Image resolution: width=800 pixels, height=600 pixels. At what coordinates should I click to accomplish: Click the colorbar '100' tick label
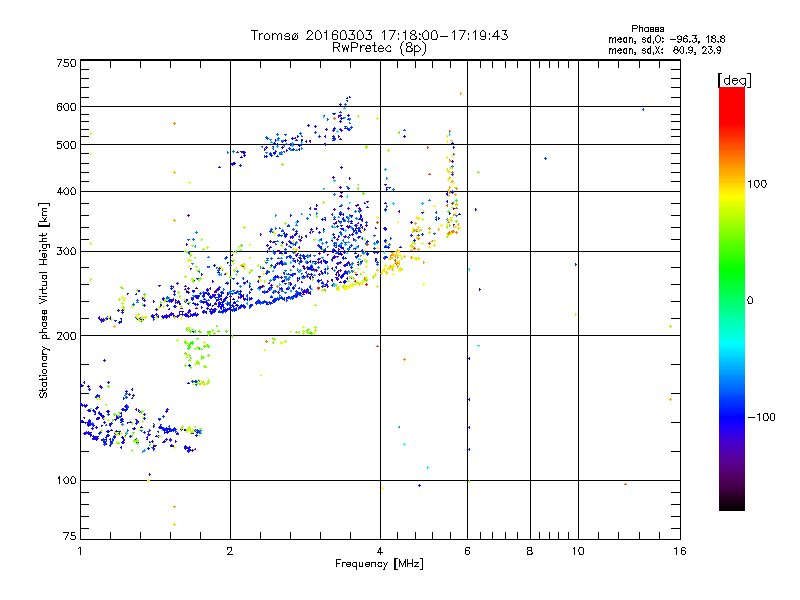[x=757, y=184]
